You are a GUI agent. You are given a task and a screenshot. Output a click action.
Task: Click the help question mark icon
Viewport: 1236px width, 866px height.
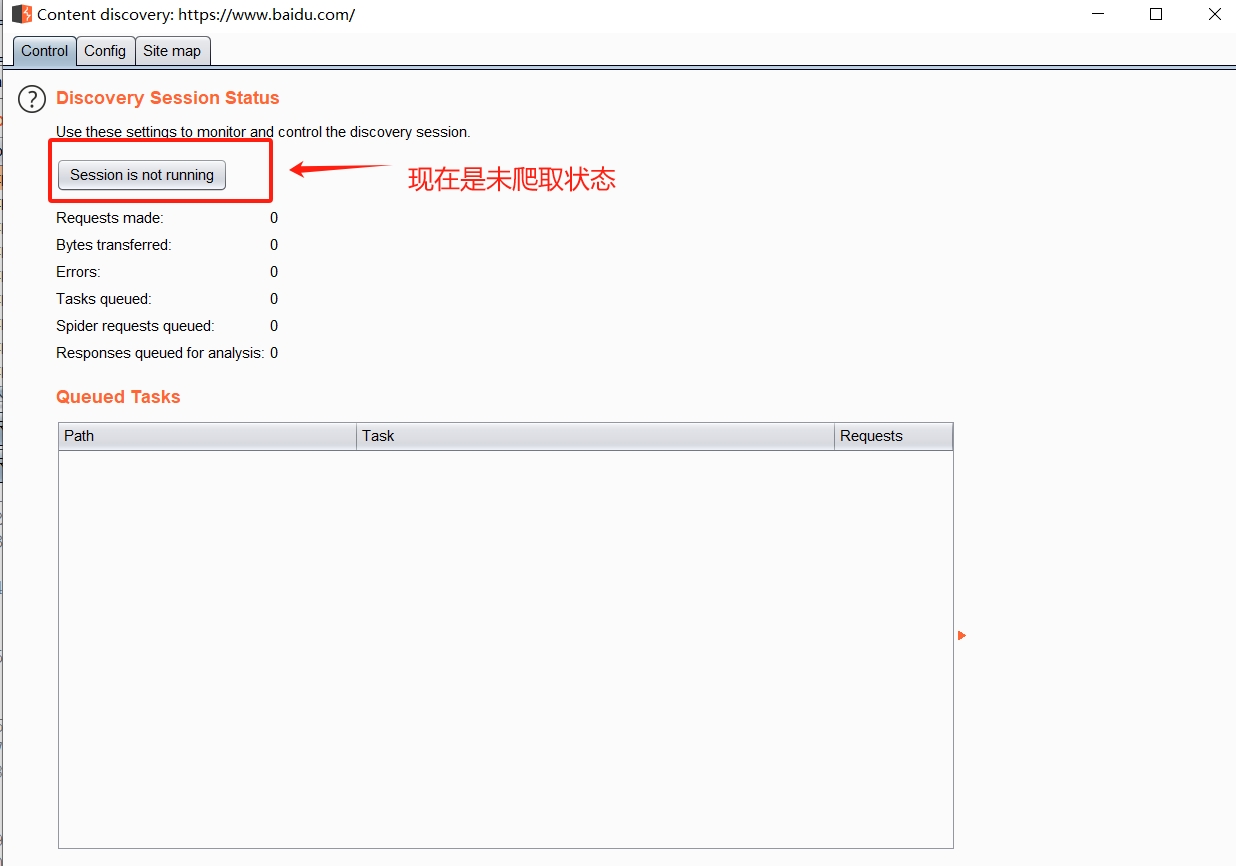32,99
